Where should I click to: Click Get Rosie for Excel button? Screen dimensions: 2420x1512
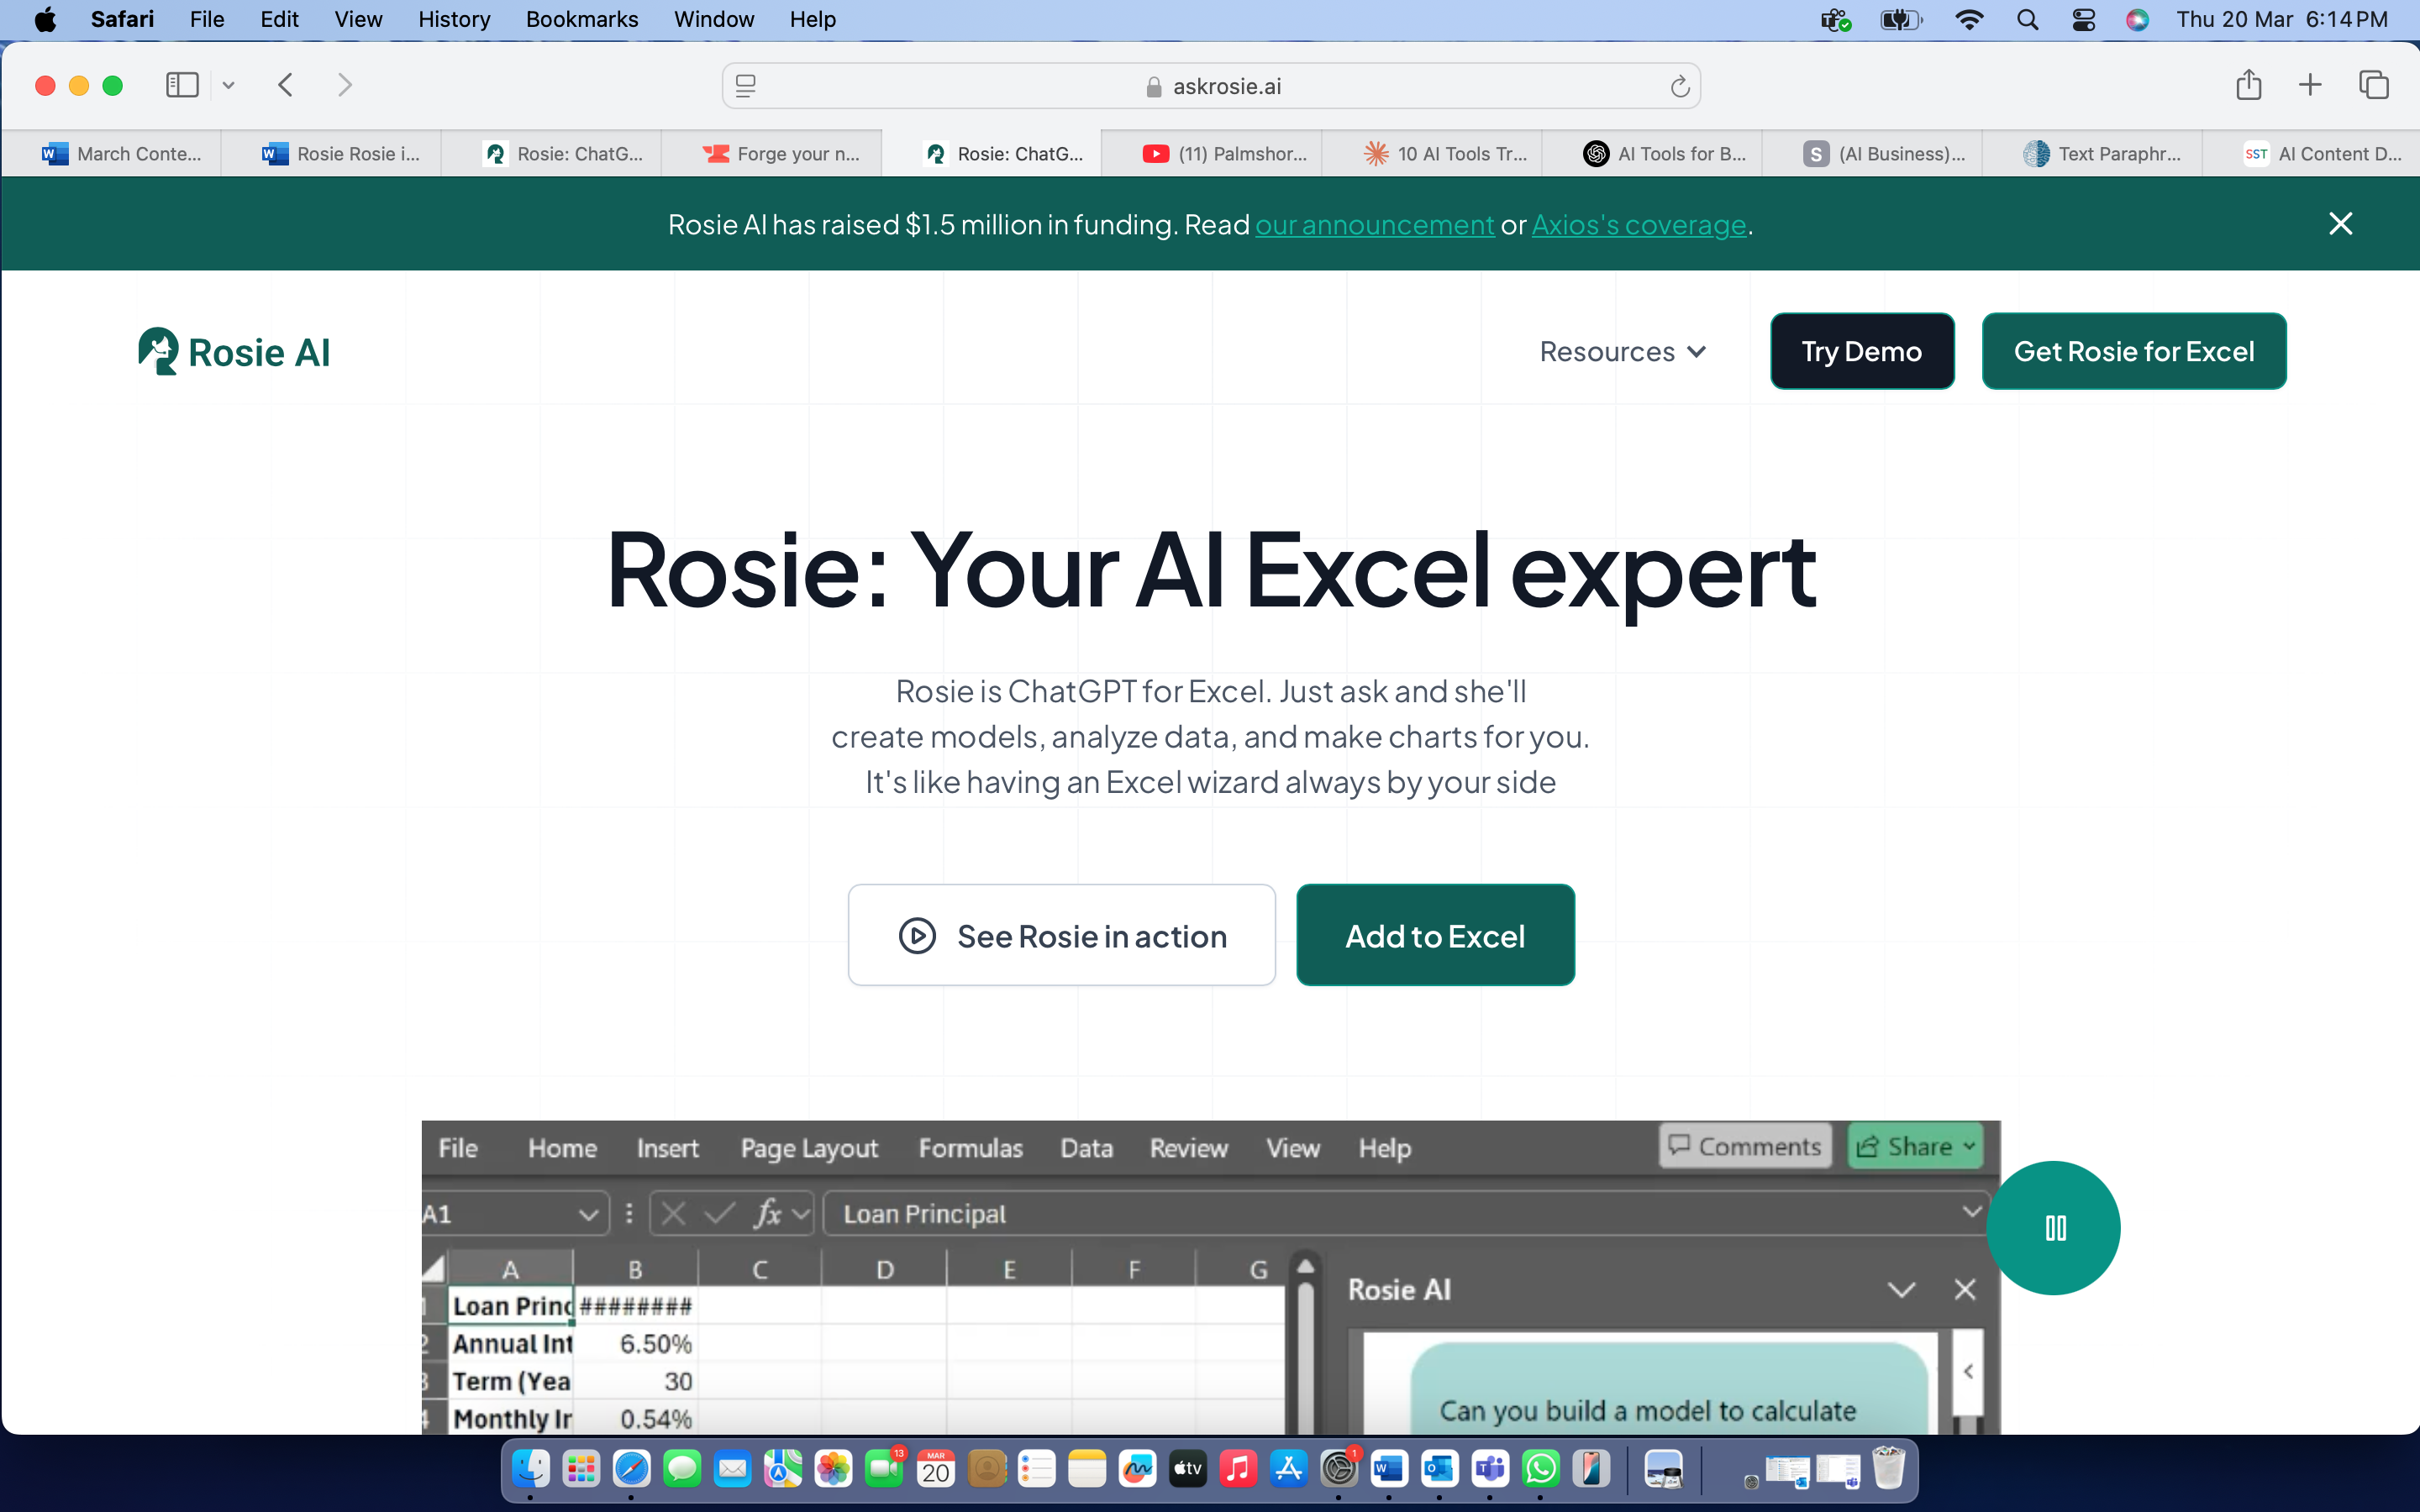tap(2133, 351)
